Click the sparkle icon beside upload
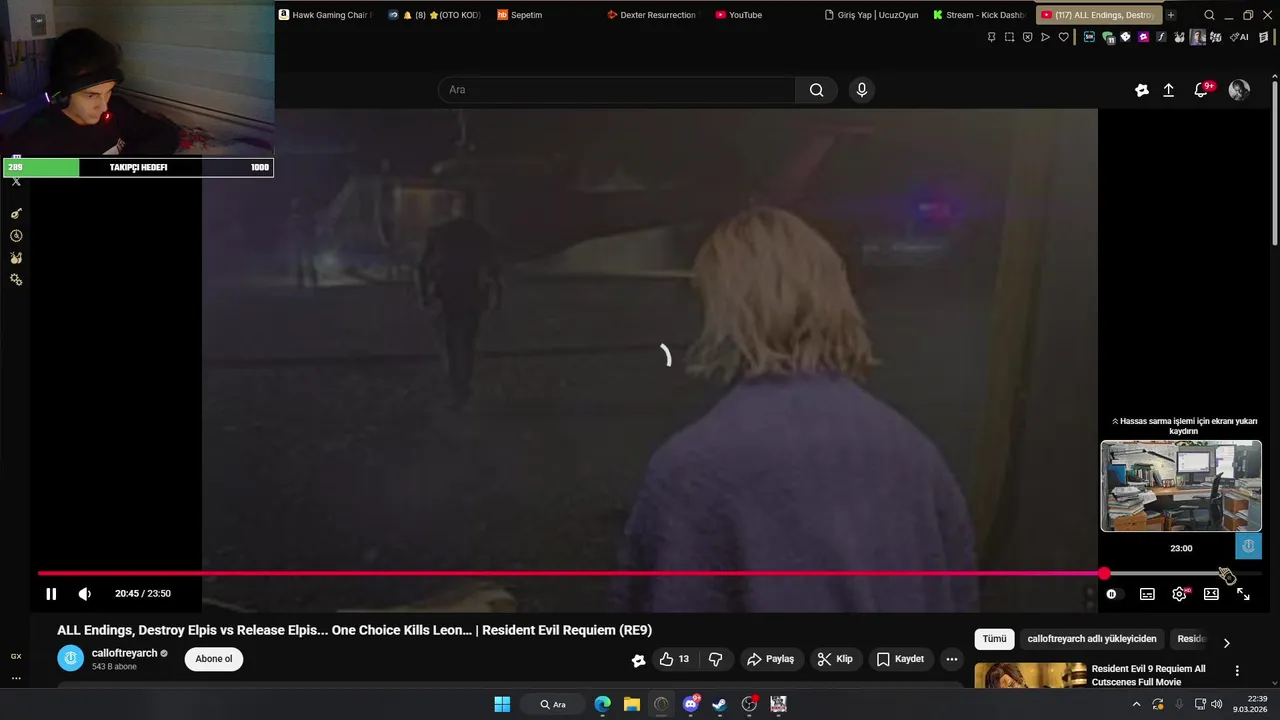The image size is (1280, 720). (x=1142, y=90)
